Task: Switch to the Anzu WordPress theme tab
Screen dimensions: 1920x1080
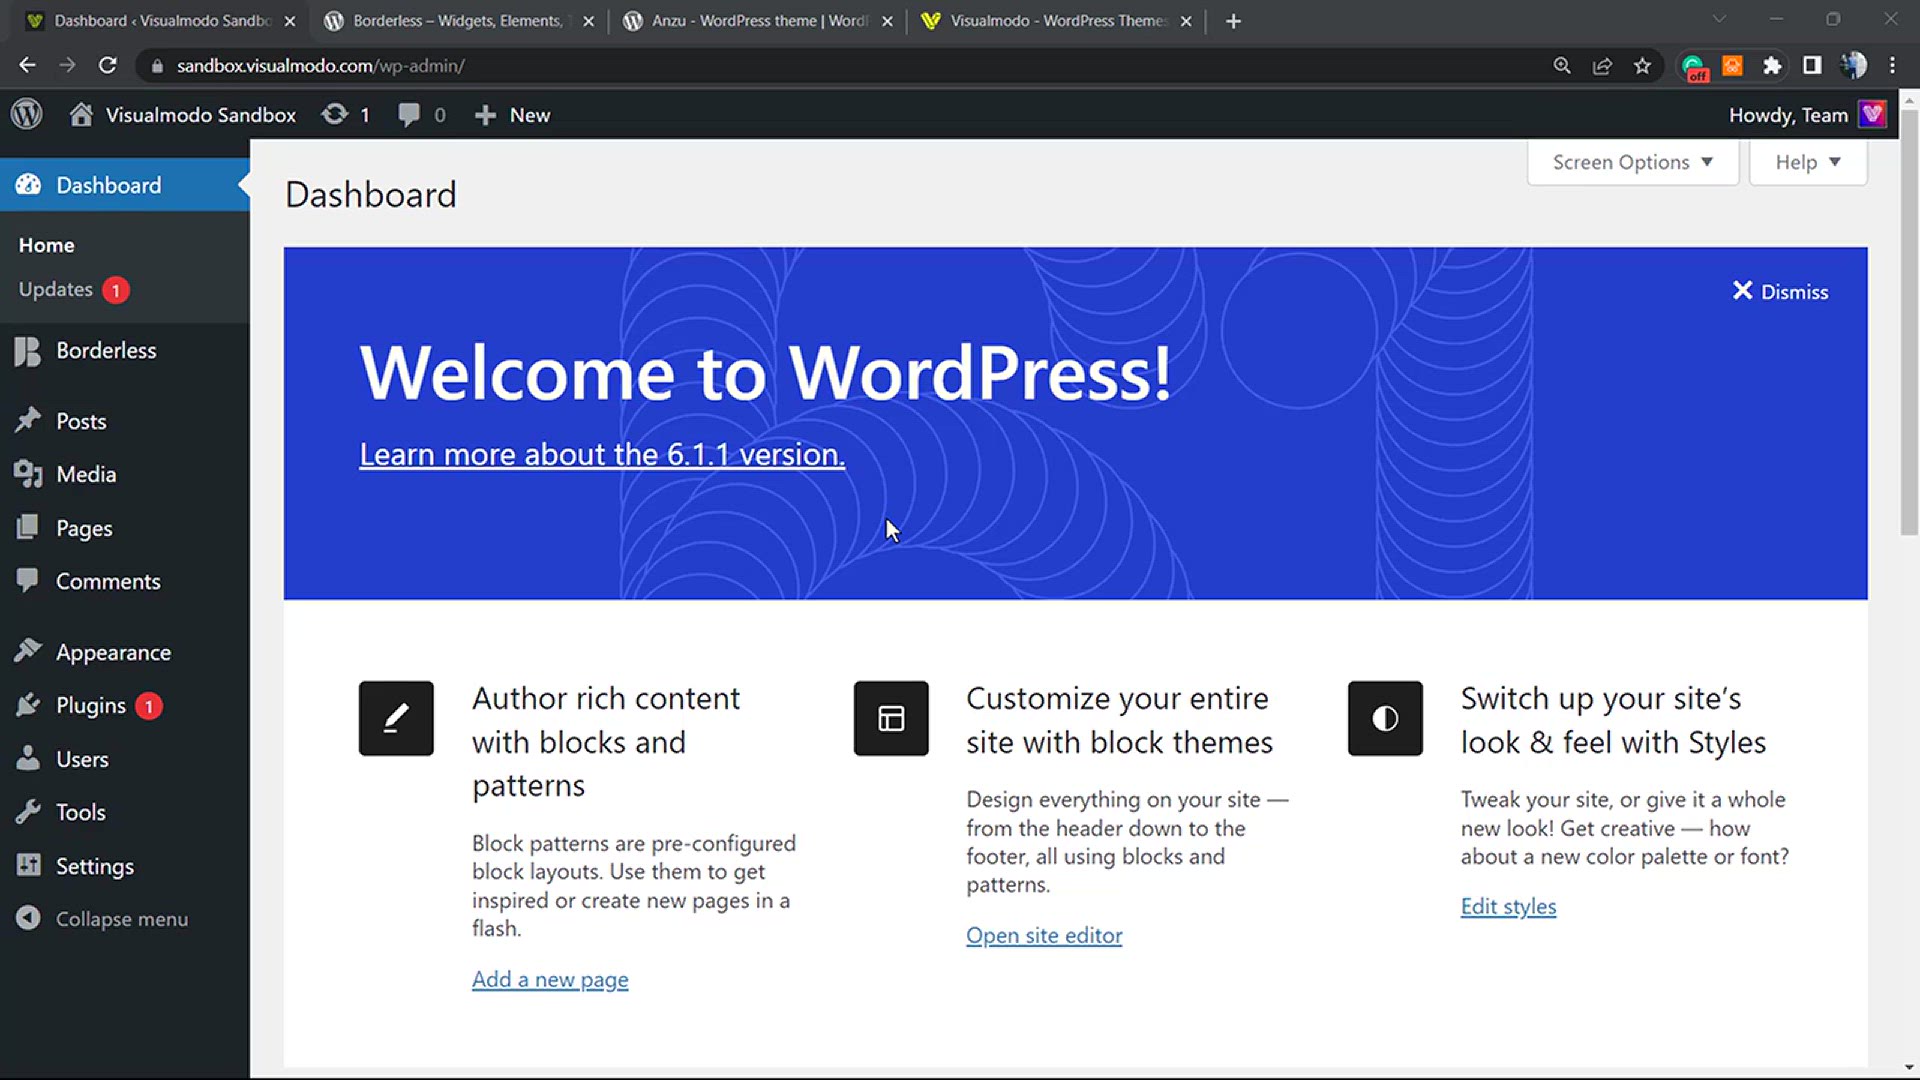Action: (x=758, y=21)
